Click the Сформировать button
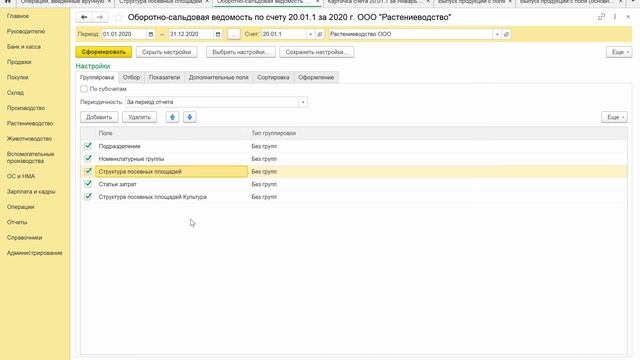 click(104, 52)
